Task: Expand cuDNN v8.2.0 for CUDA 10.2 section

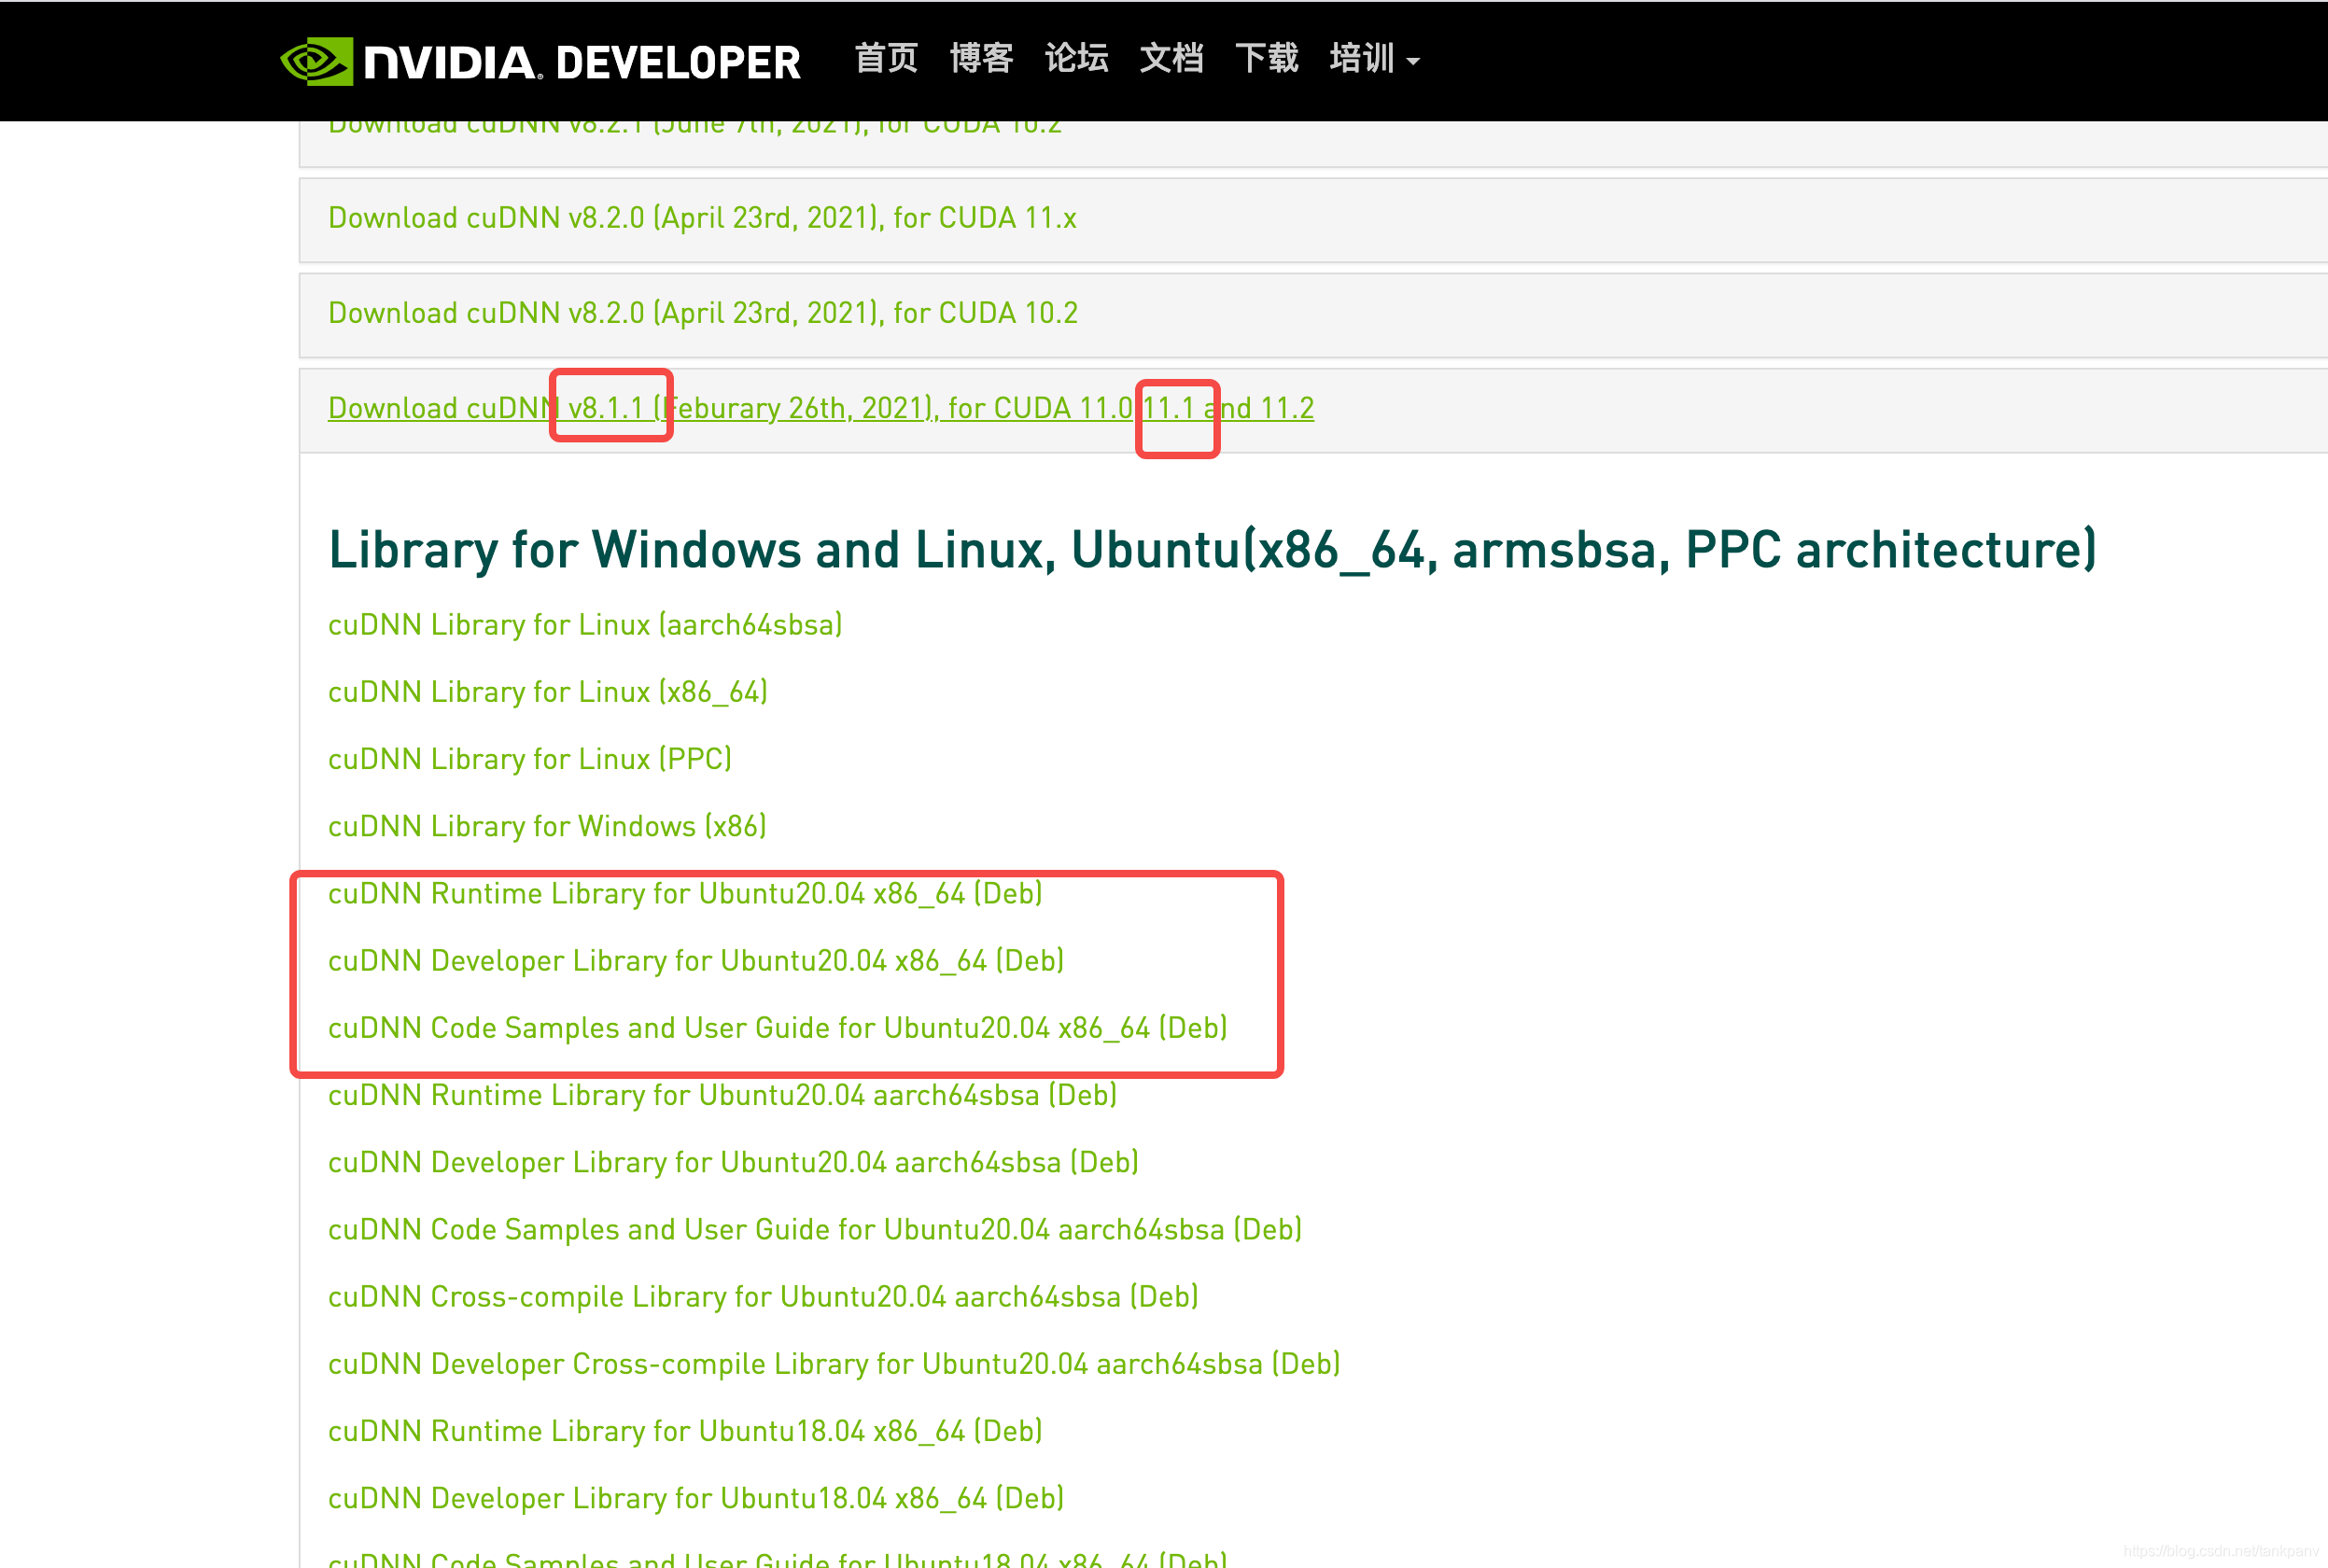Action: tap(702, 313)
